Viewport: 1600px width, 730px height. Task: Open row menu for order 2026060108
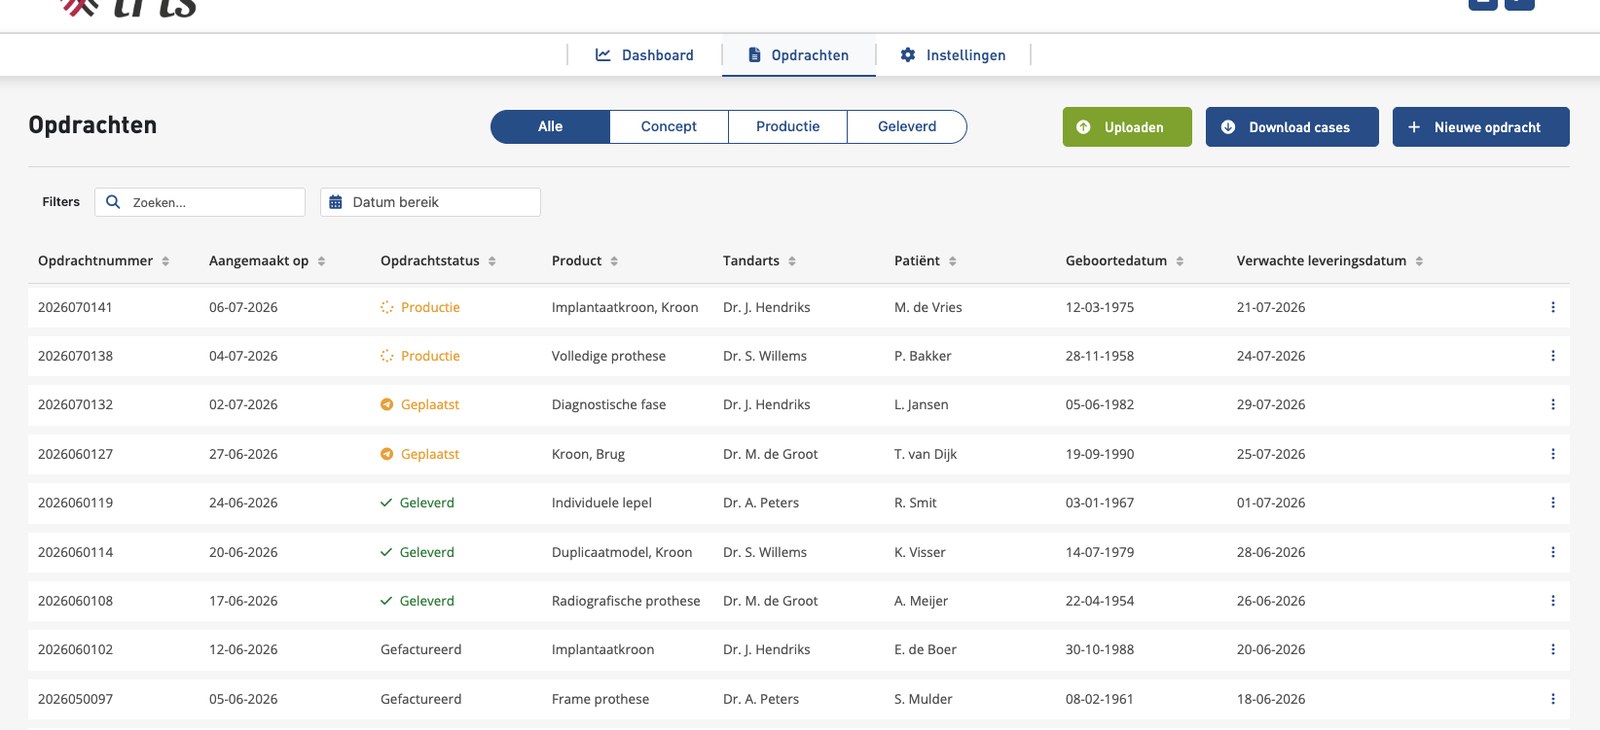(1553, 601)
